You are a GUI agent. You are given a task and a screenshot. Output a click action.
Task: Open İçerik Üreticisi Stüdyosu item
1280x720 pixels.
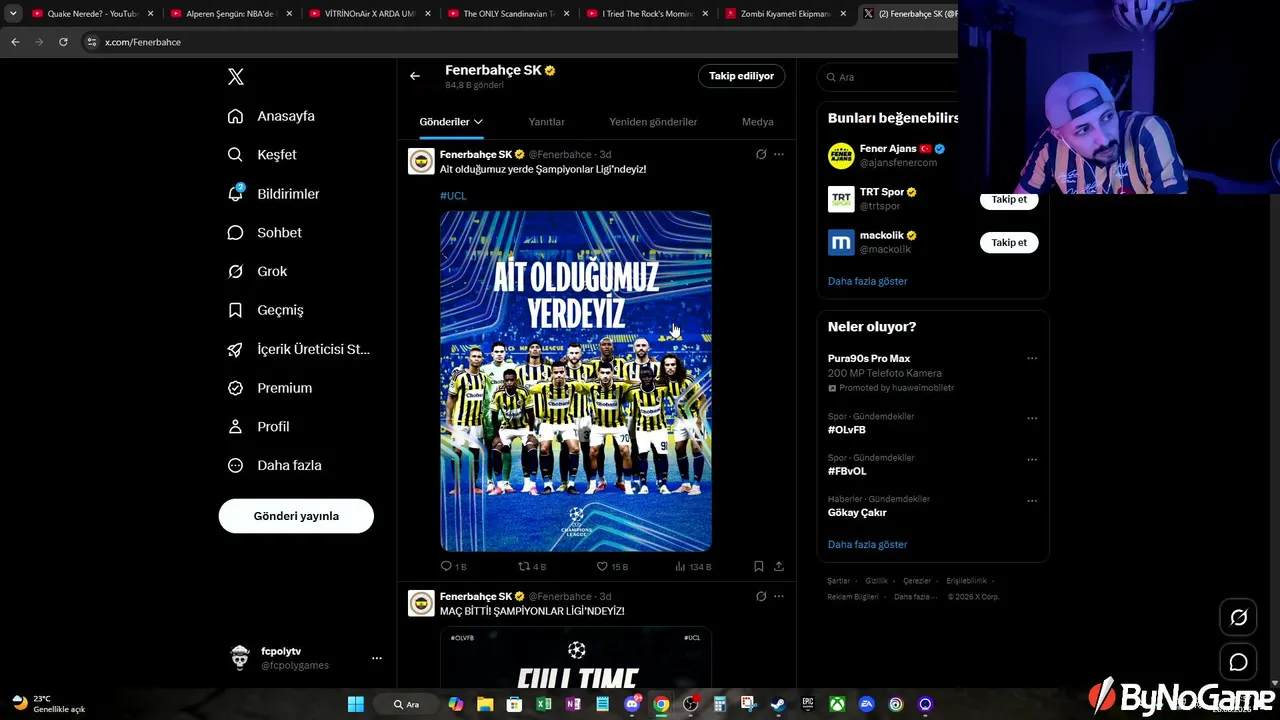(x=298, y=349)
